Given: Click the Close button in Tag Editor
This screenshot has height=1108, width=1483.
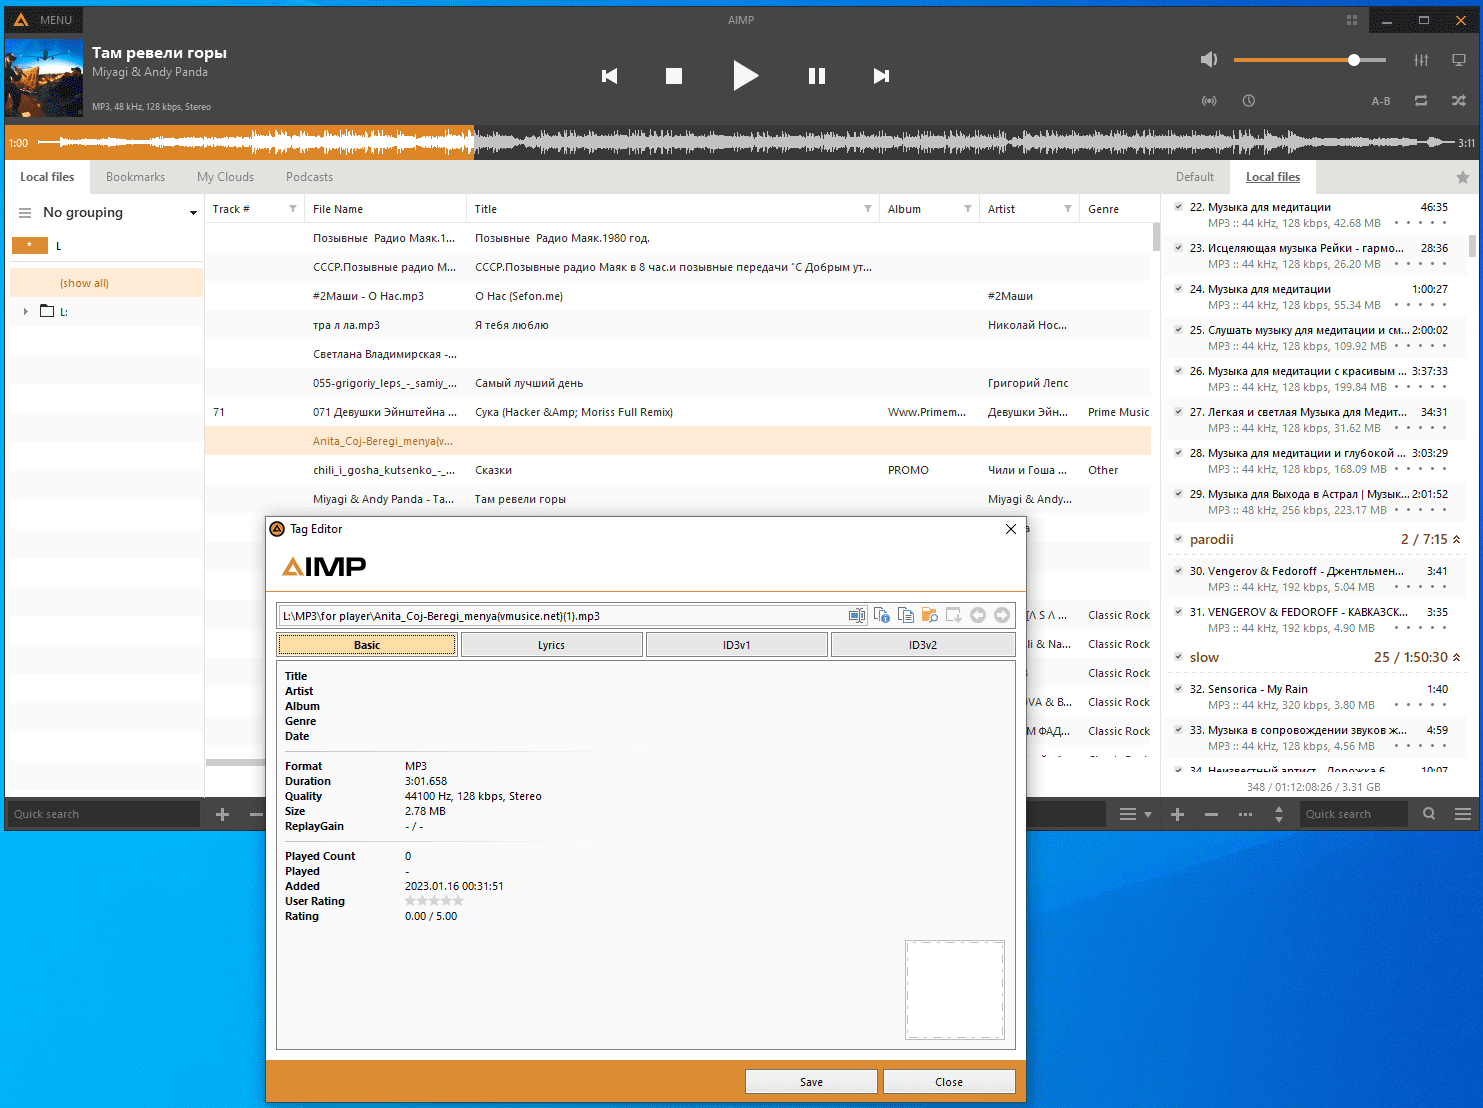Looking at the screenshot, I should point(949,1082).
